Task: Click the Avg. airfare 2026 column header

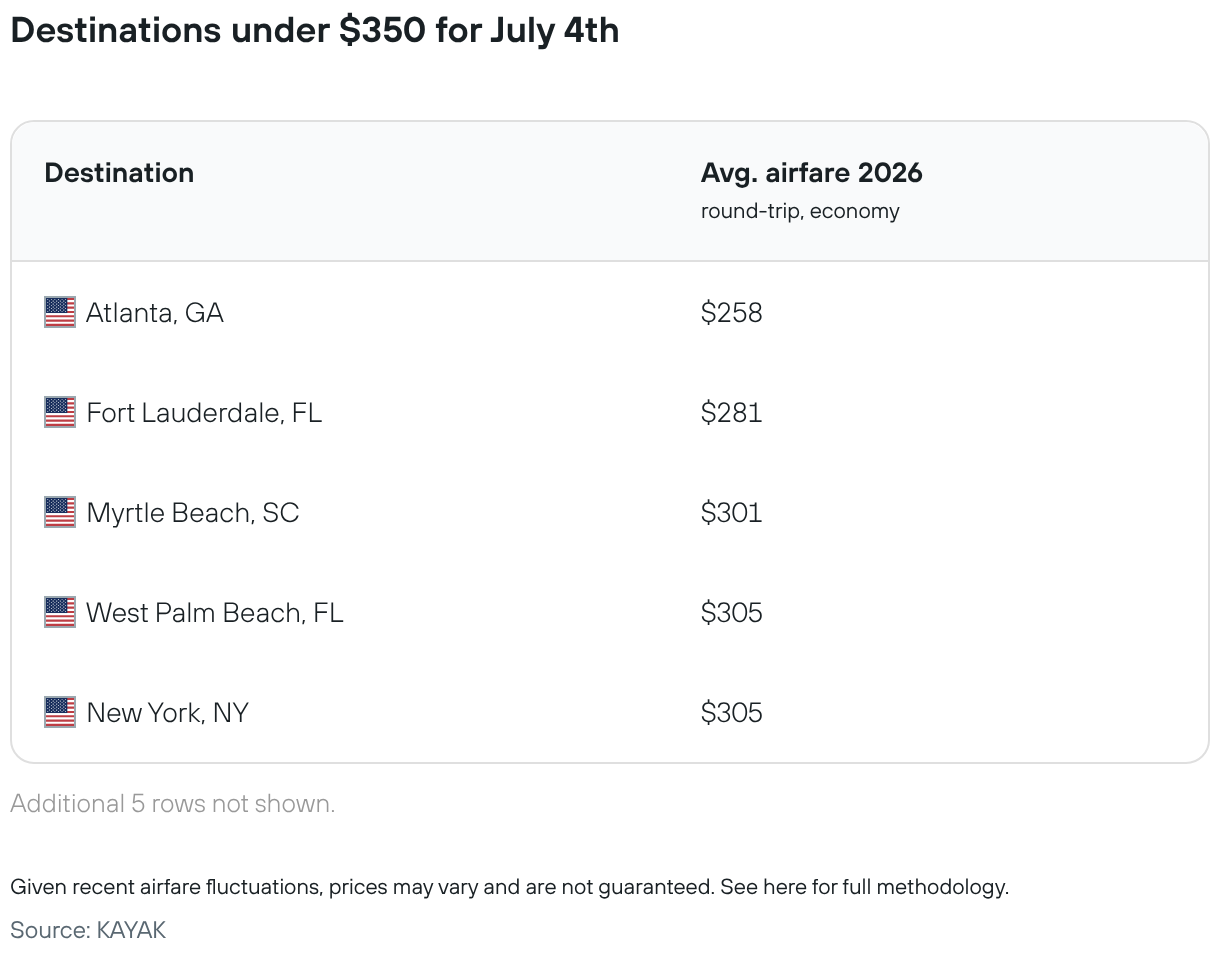Action: tap(812, 172)
